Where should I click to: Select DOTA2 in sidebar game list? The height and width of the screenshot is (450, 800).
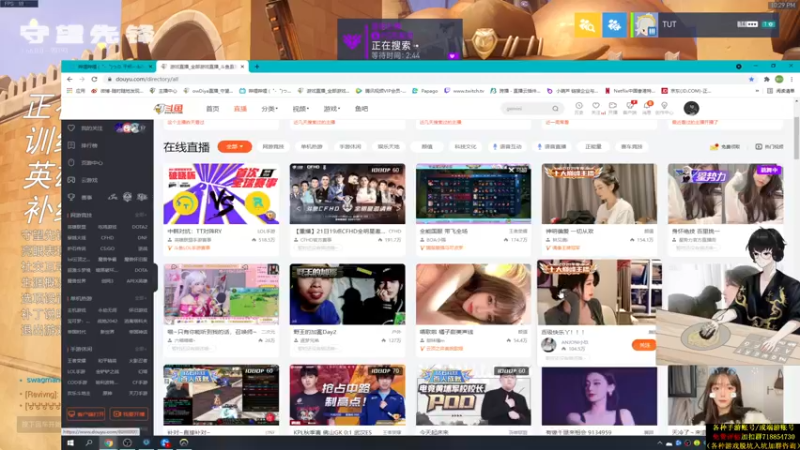click(x=139, y=227)
